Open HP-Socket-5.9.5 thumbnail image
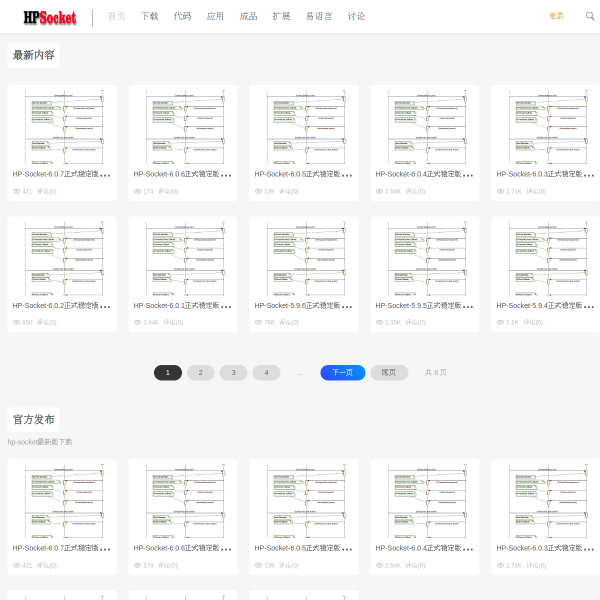Image resolution: width=600 pixels, height=600 pixels. coord(425,257)
